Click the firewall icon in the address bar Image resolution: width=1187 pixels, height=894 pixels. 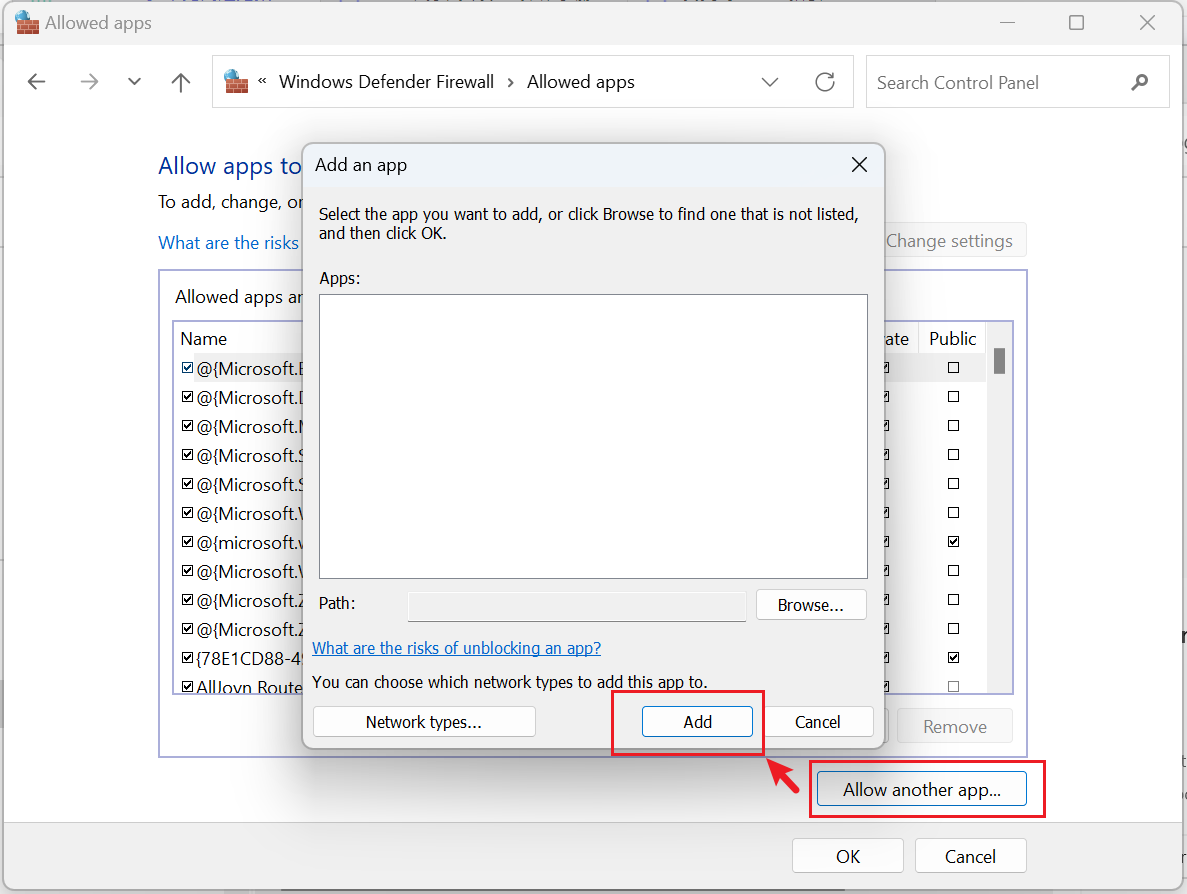click(x=236, y=82)
